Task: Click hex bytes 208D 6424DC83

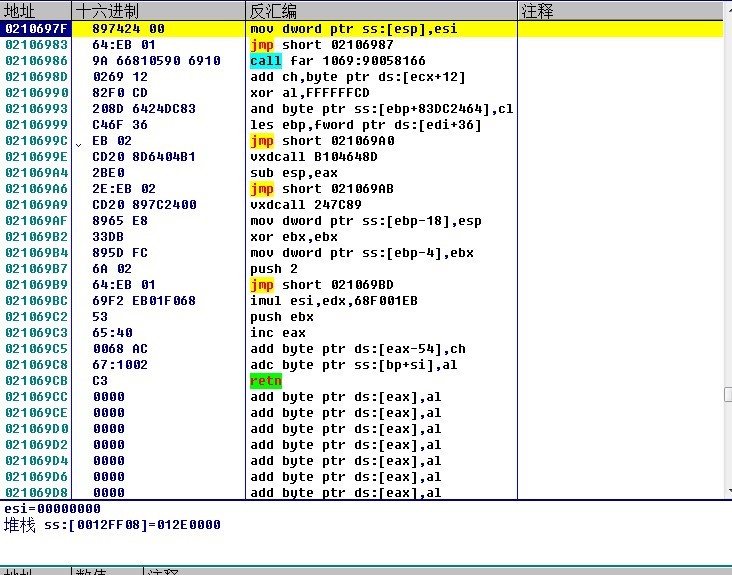Action: [144, 109]
